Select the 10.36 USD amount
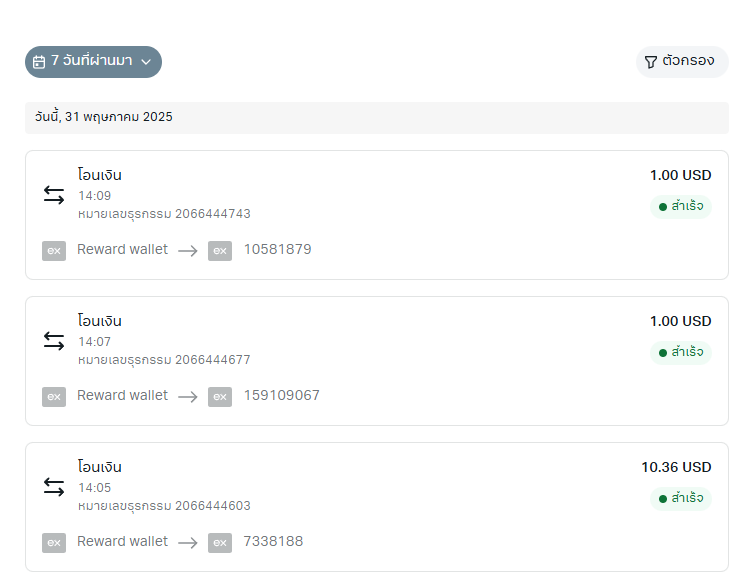The height and width of the screenshot is (579, 745). pyautogui.click(x=676, y=467)
